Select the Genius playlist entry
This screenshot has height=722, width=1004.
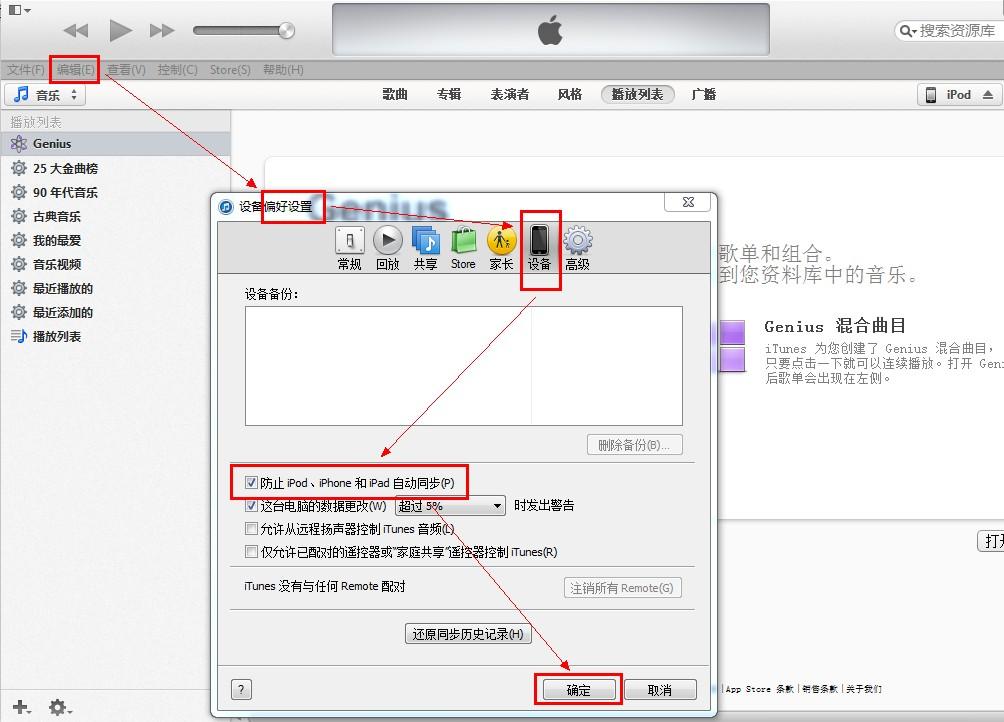pos(115,144)
